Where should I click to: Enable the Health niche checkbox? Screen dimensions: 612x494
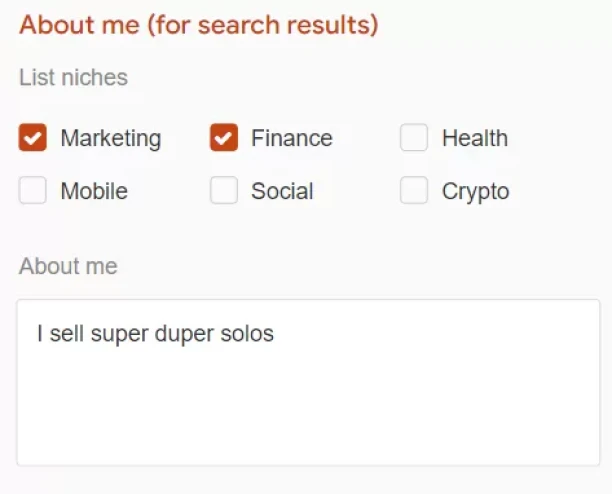(x=414, y=138)
